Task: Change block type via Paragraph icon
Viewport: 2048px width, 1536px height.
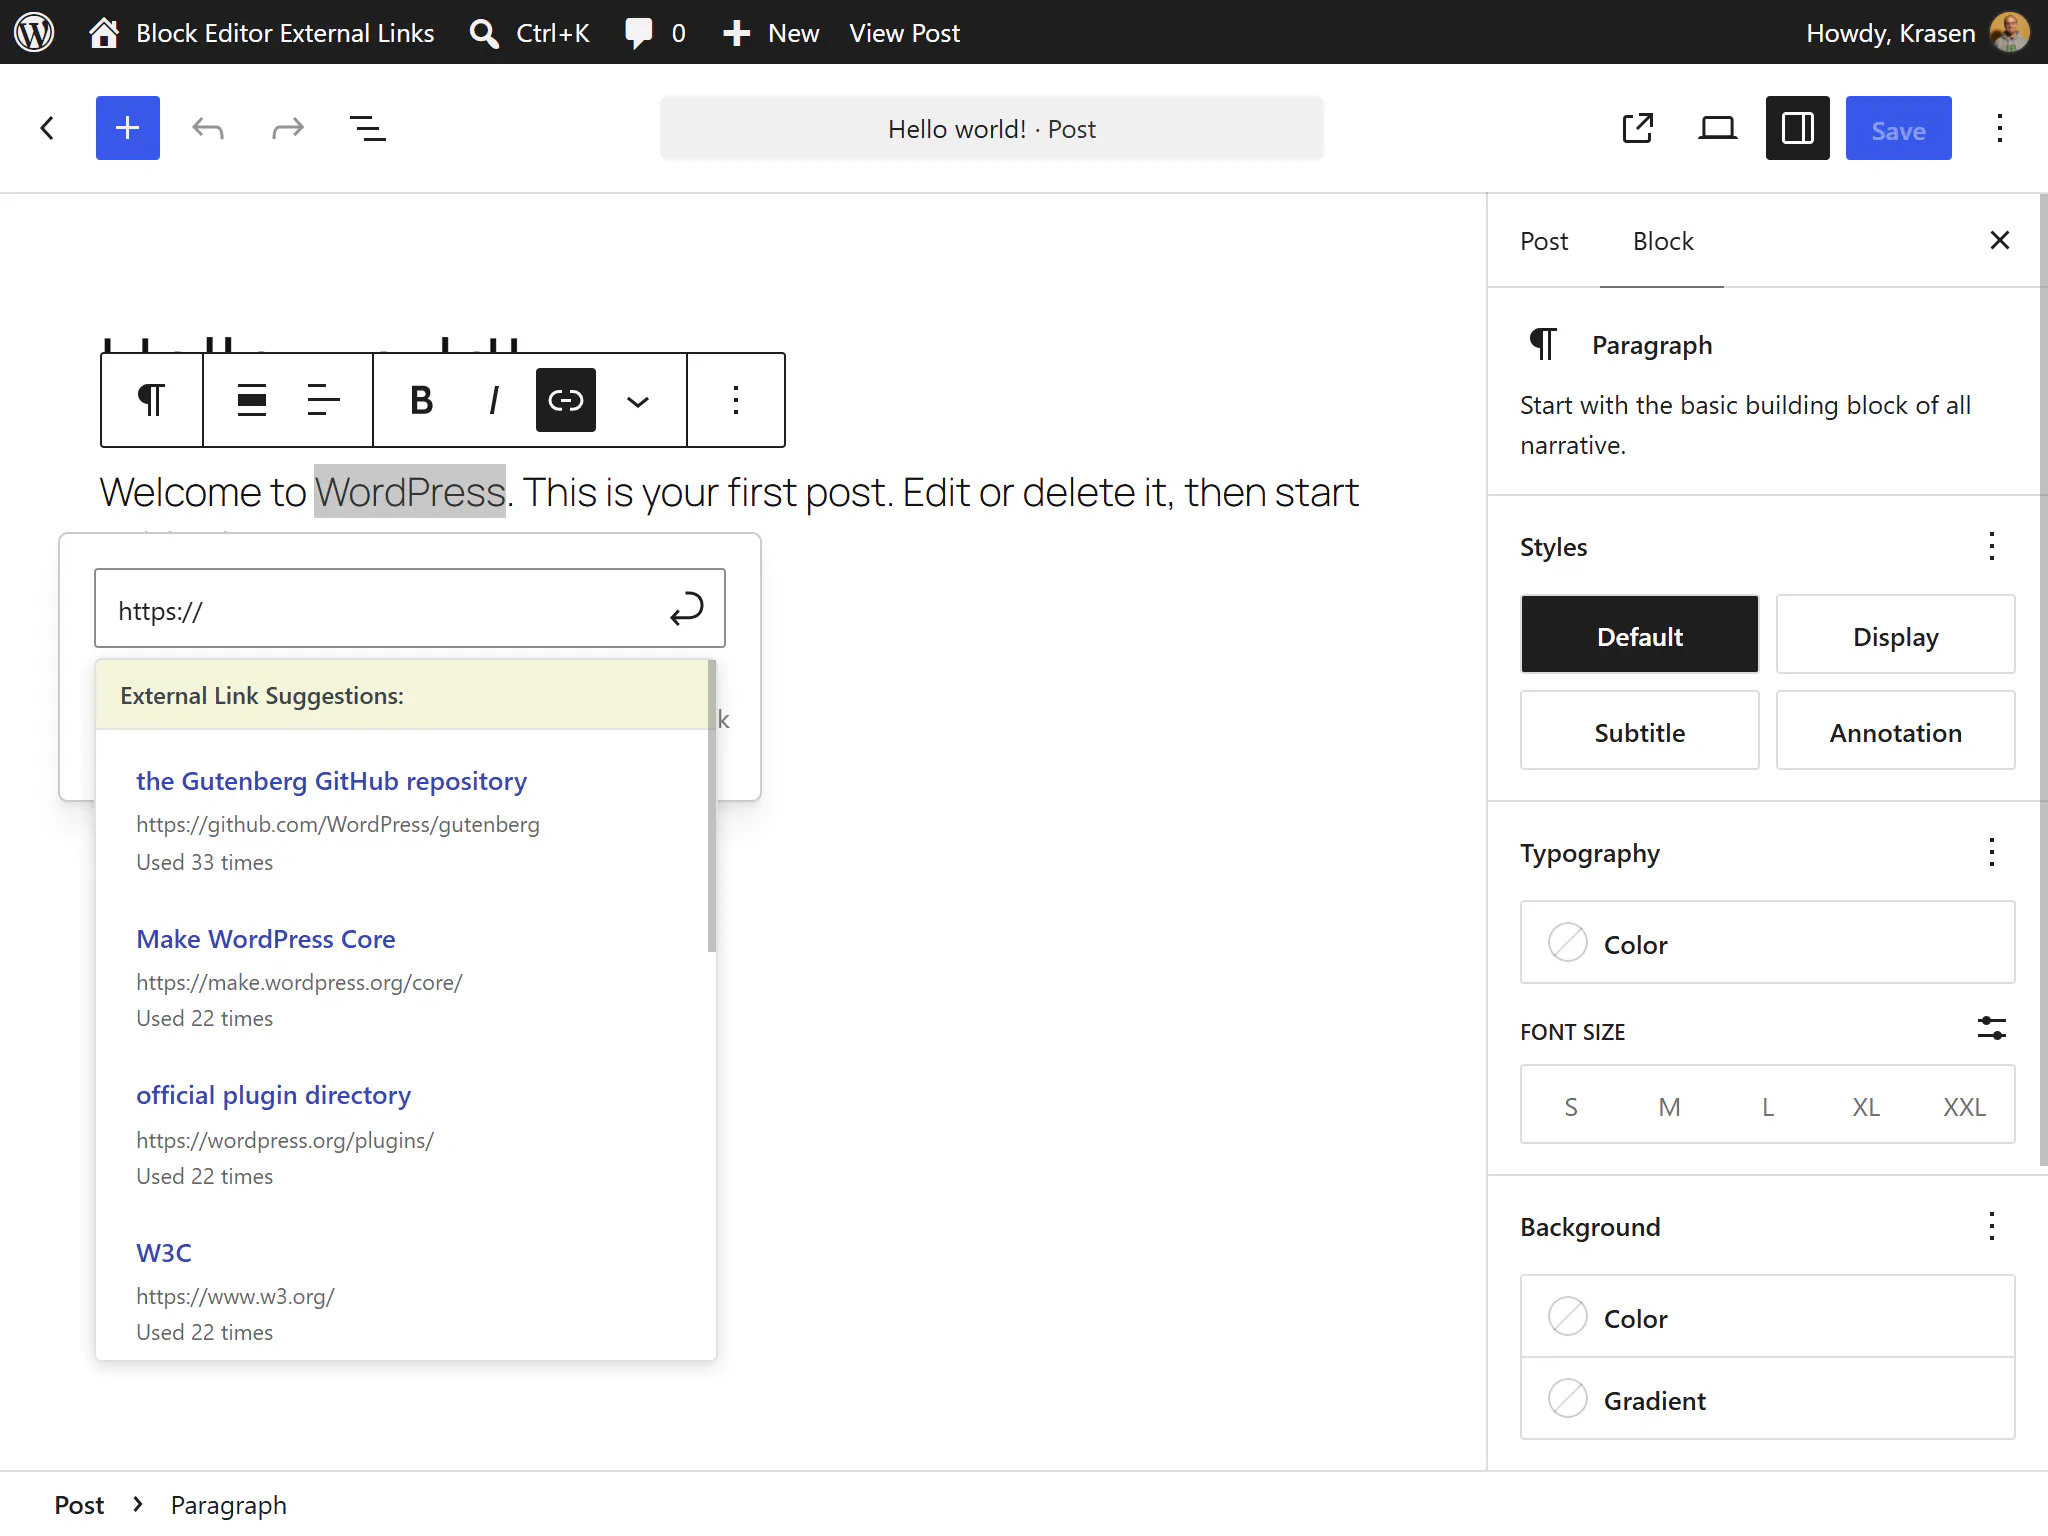Action: (x=152, y=400)
